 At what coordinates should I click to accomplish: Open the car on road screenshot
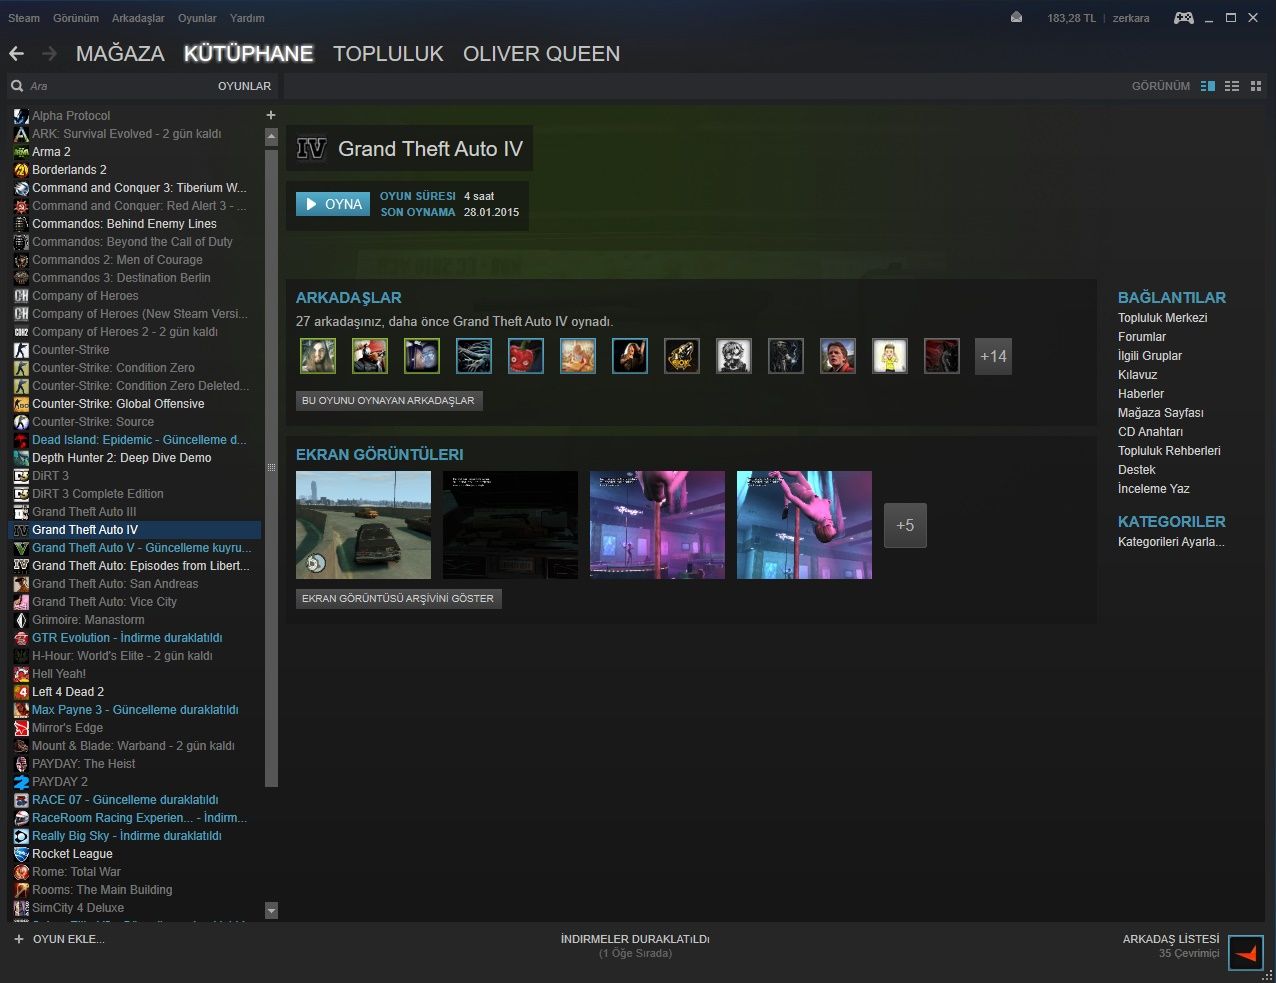click(x=363, y=525)
